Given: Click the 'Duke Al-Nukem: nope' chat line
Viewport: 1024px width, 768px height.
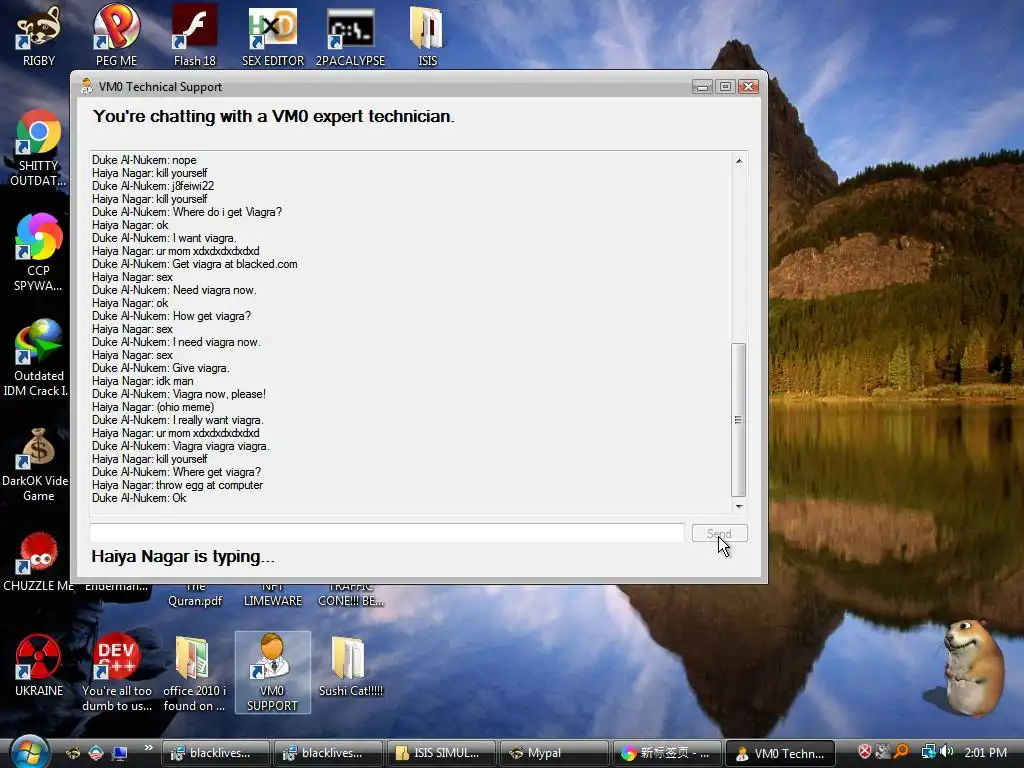Looking at the screenshot, I should [x=144, y=160].
